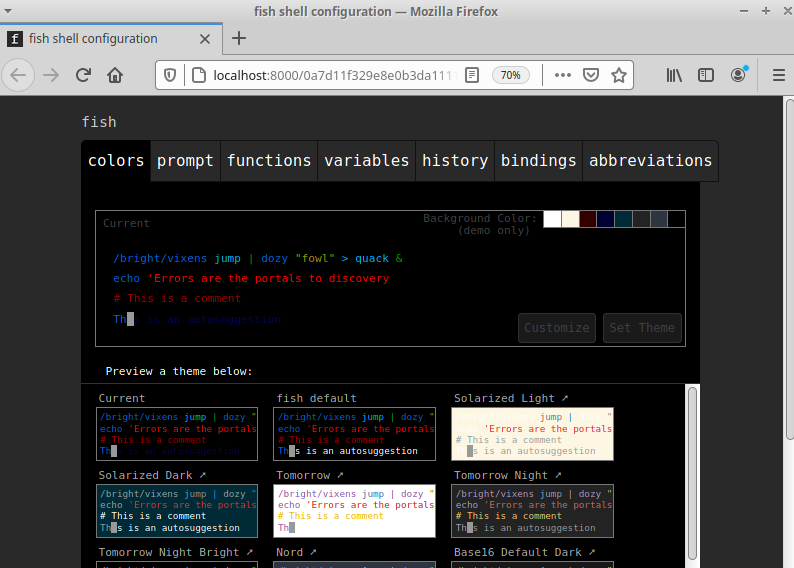794x568 pixels.
Task: Click the address bar URL field
Action: tap(330, 75)
